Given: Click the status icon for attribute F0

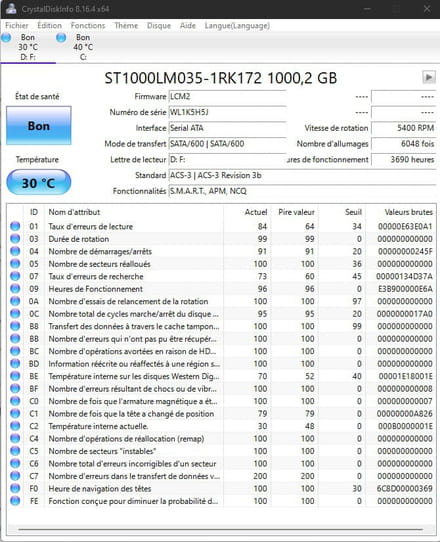Looking at the screenshot, I should (x=15, y=488).
